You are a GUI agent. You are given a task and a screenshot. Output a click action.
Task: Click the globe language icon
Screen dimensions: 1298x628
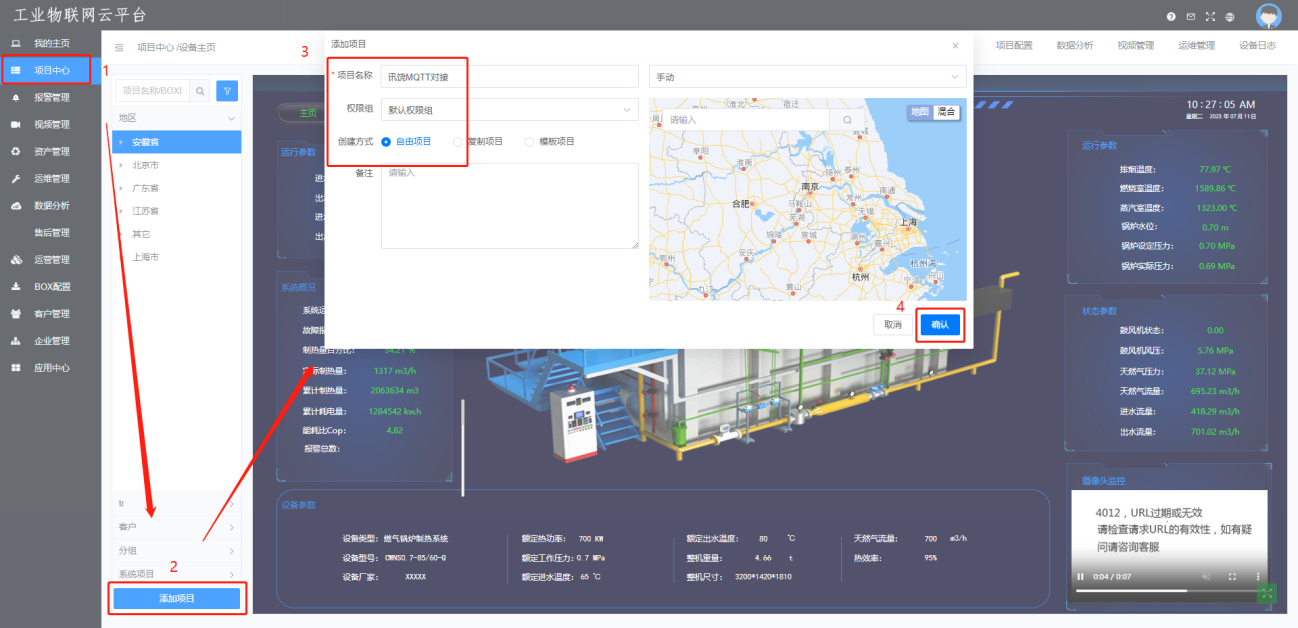[x=1230, y=17]
